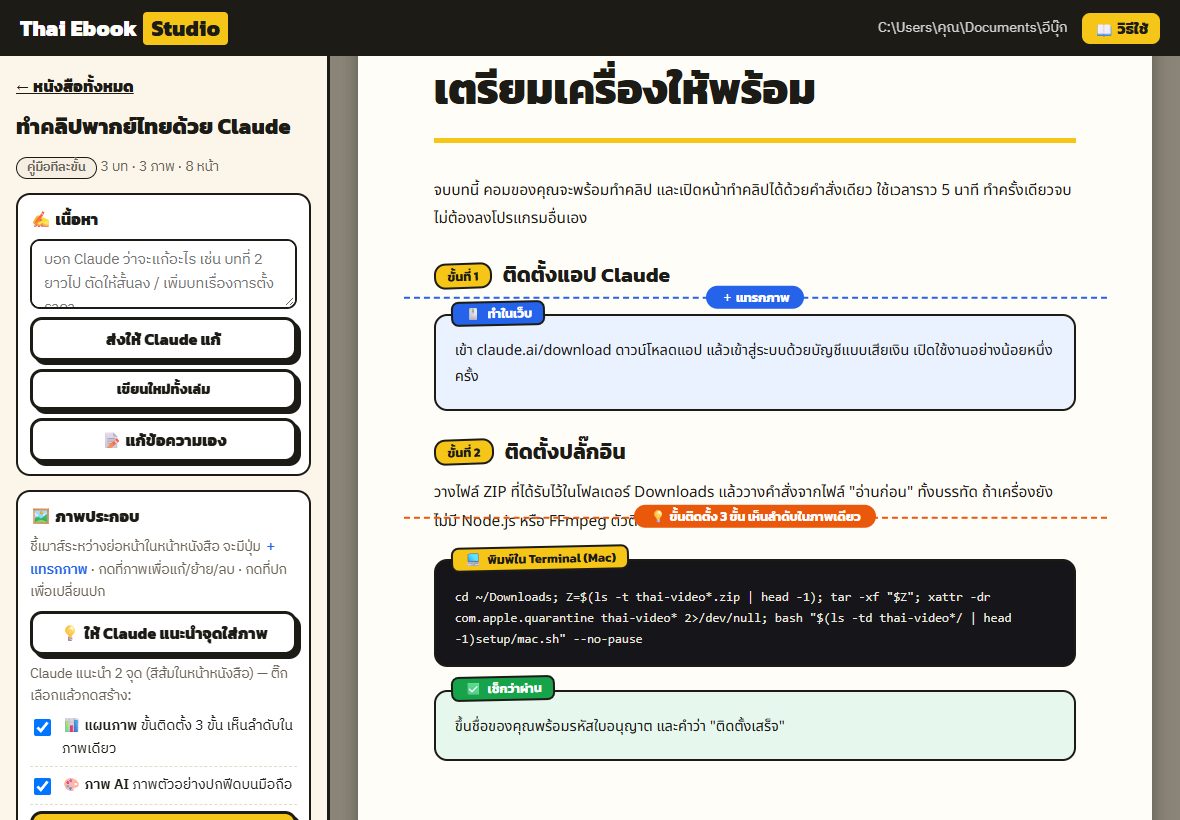Image resolution: width=1180 pixels, height=820 pixels.
Task: Click the terminal command code block
Action: coord(755,613)
